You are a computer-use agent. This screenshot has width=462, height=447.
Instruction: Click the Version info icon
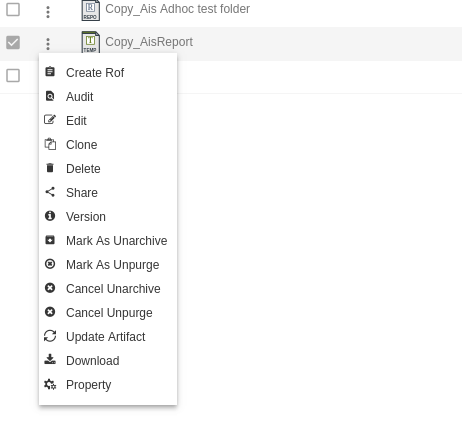click(50, 216)
